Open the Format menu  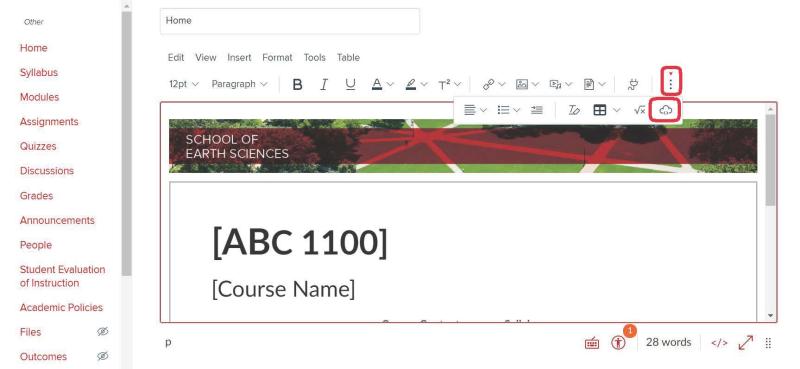pos(277,58)
